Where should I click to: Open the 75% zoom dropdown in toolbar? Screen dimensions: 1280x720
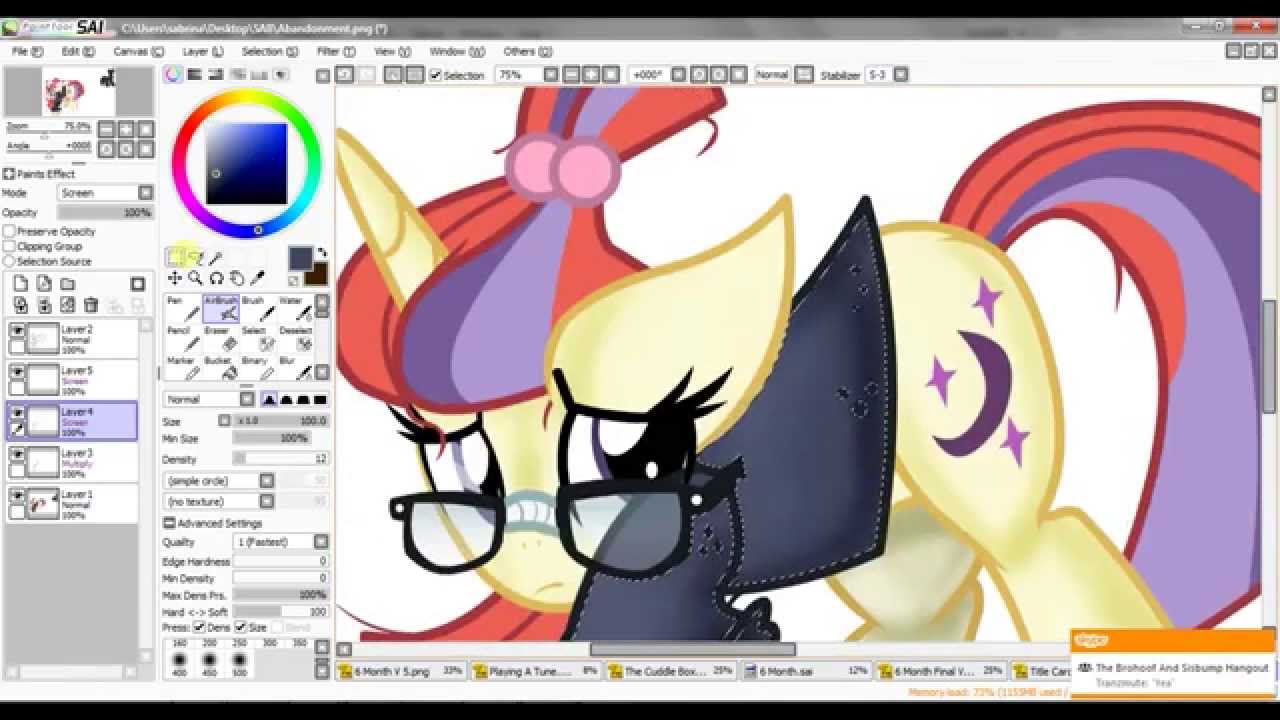click(x=527, y=75)
